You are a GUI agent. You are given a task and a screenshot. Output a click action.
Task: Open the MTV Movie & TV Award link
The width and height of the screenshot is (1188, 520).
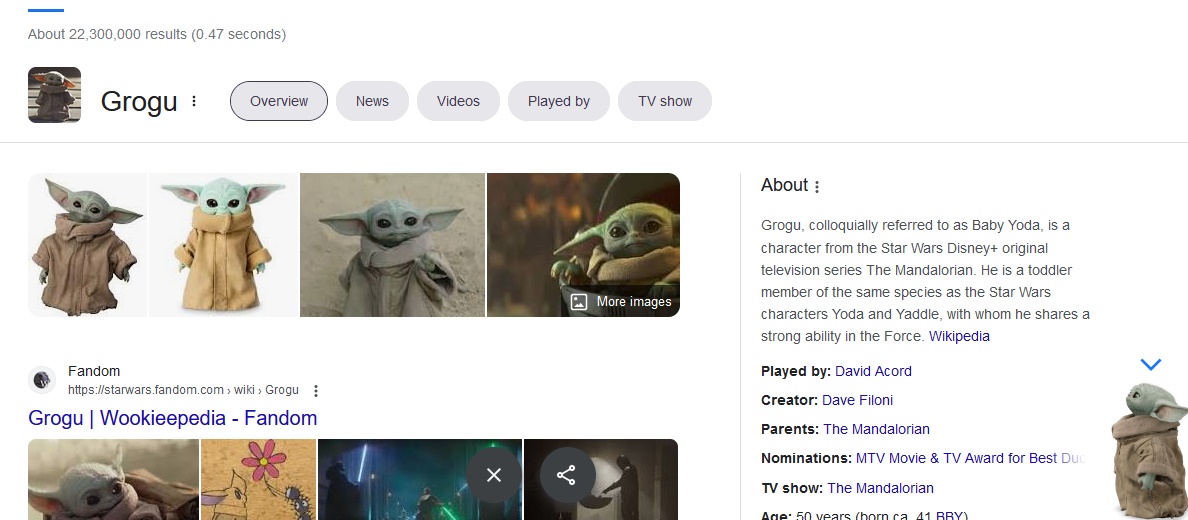(971, 458)
